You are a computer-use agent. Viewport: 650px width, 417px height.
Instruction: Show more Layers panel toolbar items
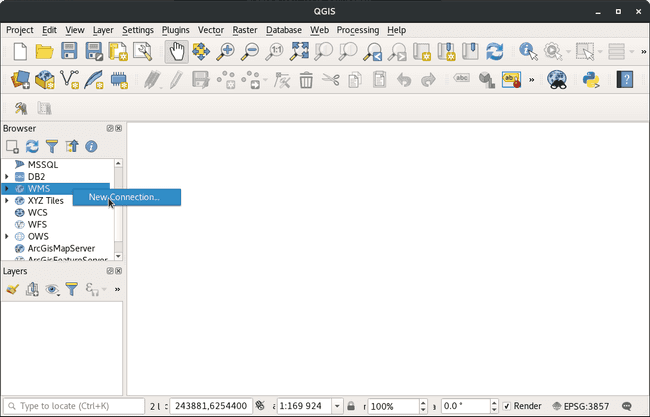pyautogui.click(x=117, y=289)
